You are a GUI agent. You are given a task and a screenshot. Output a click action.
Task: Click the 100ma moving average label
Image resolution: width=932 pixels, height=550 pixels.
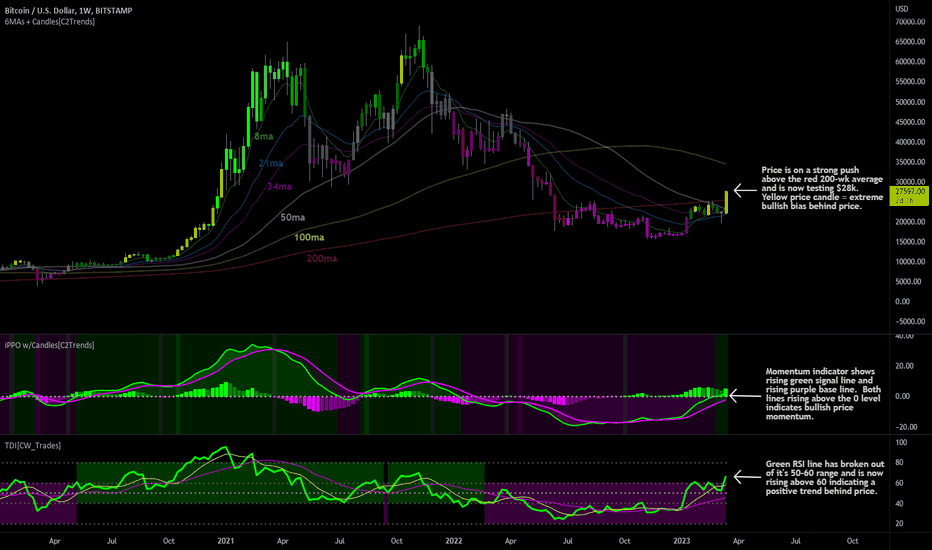coord(309,237)
